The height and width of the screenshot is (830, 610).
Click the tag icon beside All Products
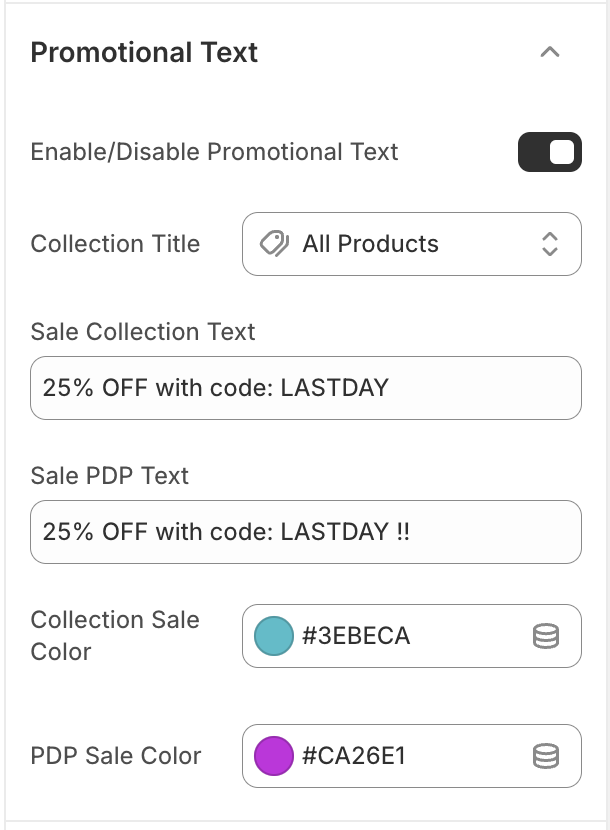click(x=274, y=244)
